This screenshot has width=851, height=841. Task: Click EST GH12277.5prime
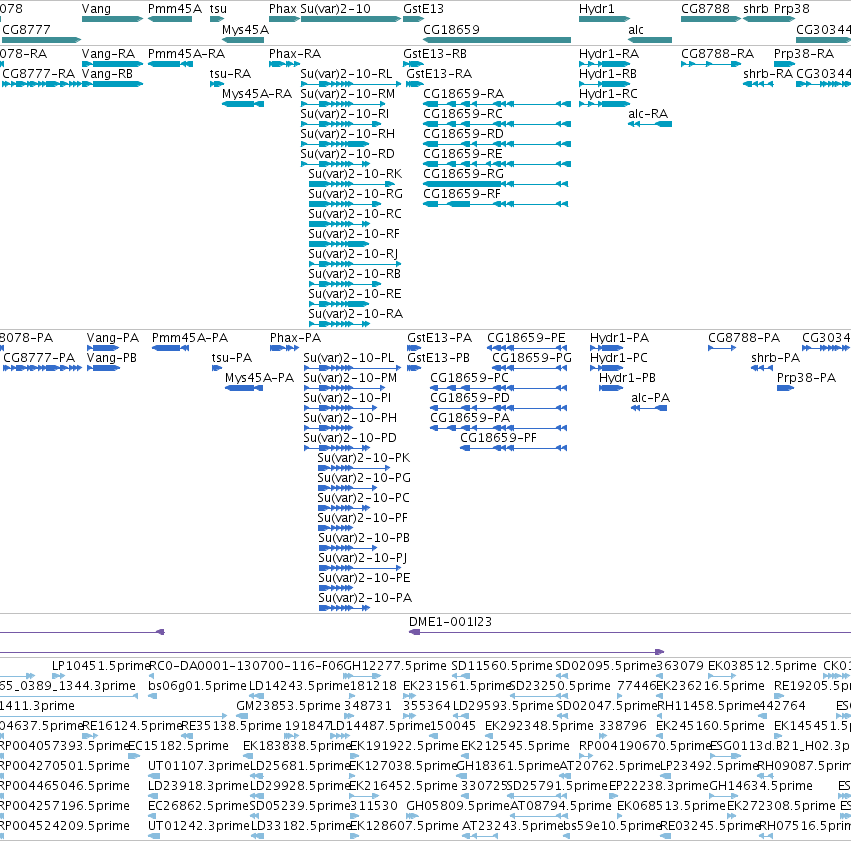pos(363,676)
